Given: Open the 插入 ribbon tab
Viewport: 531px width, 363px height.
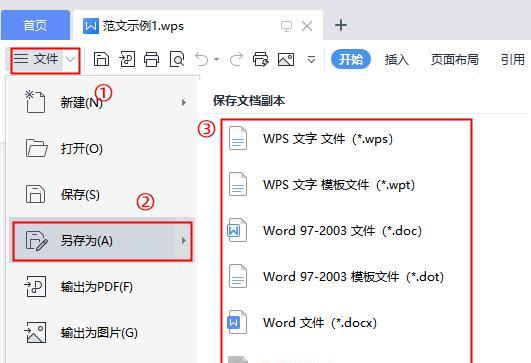Looking at the screenshot, I should coord(397,60).
